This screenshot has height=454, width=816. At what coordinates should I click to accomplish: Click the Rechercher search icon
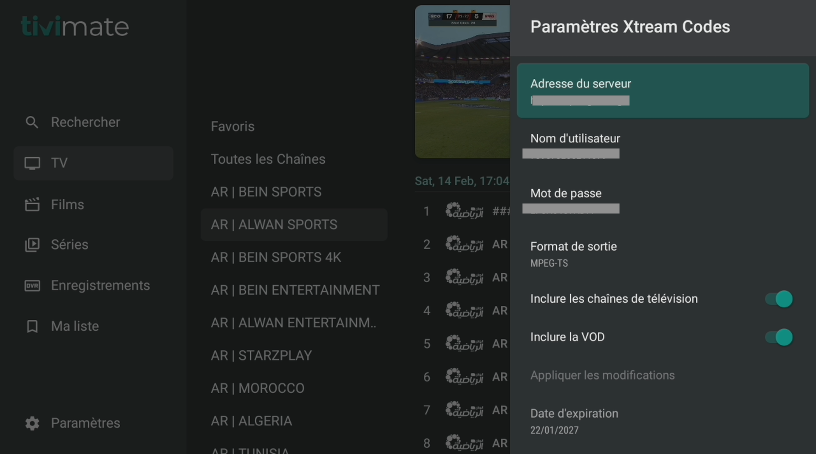click(x=32, y=122)
